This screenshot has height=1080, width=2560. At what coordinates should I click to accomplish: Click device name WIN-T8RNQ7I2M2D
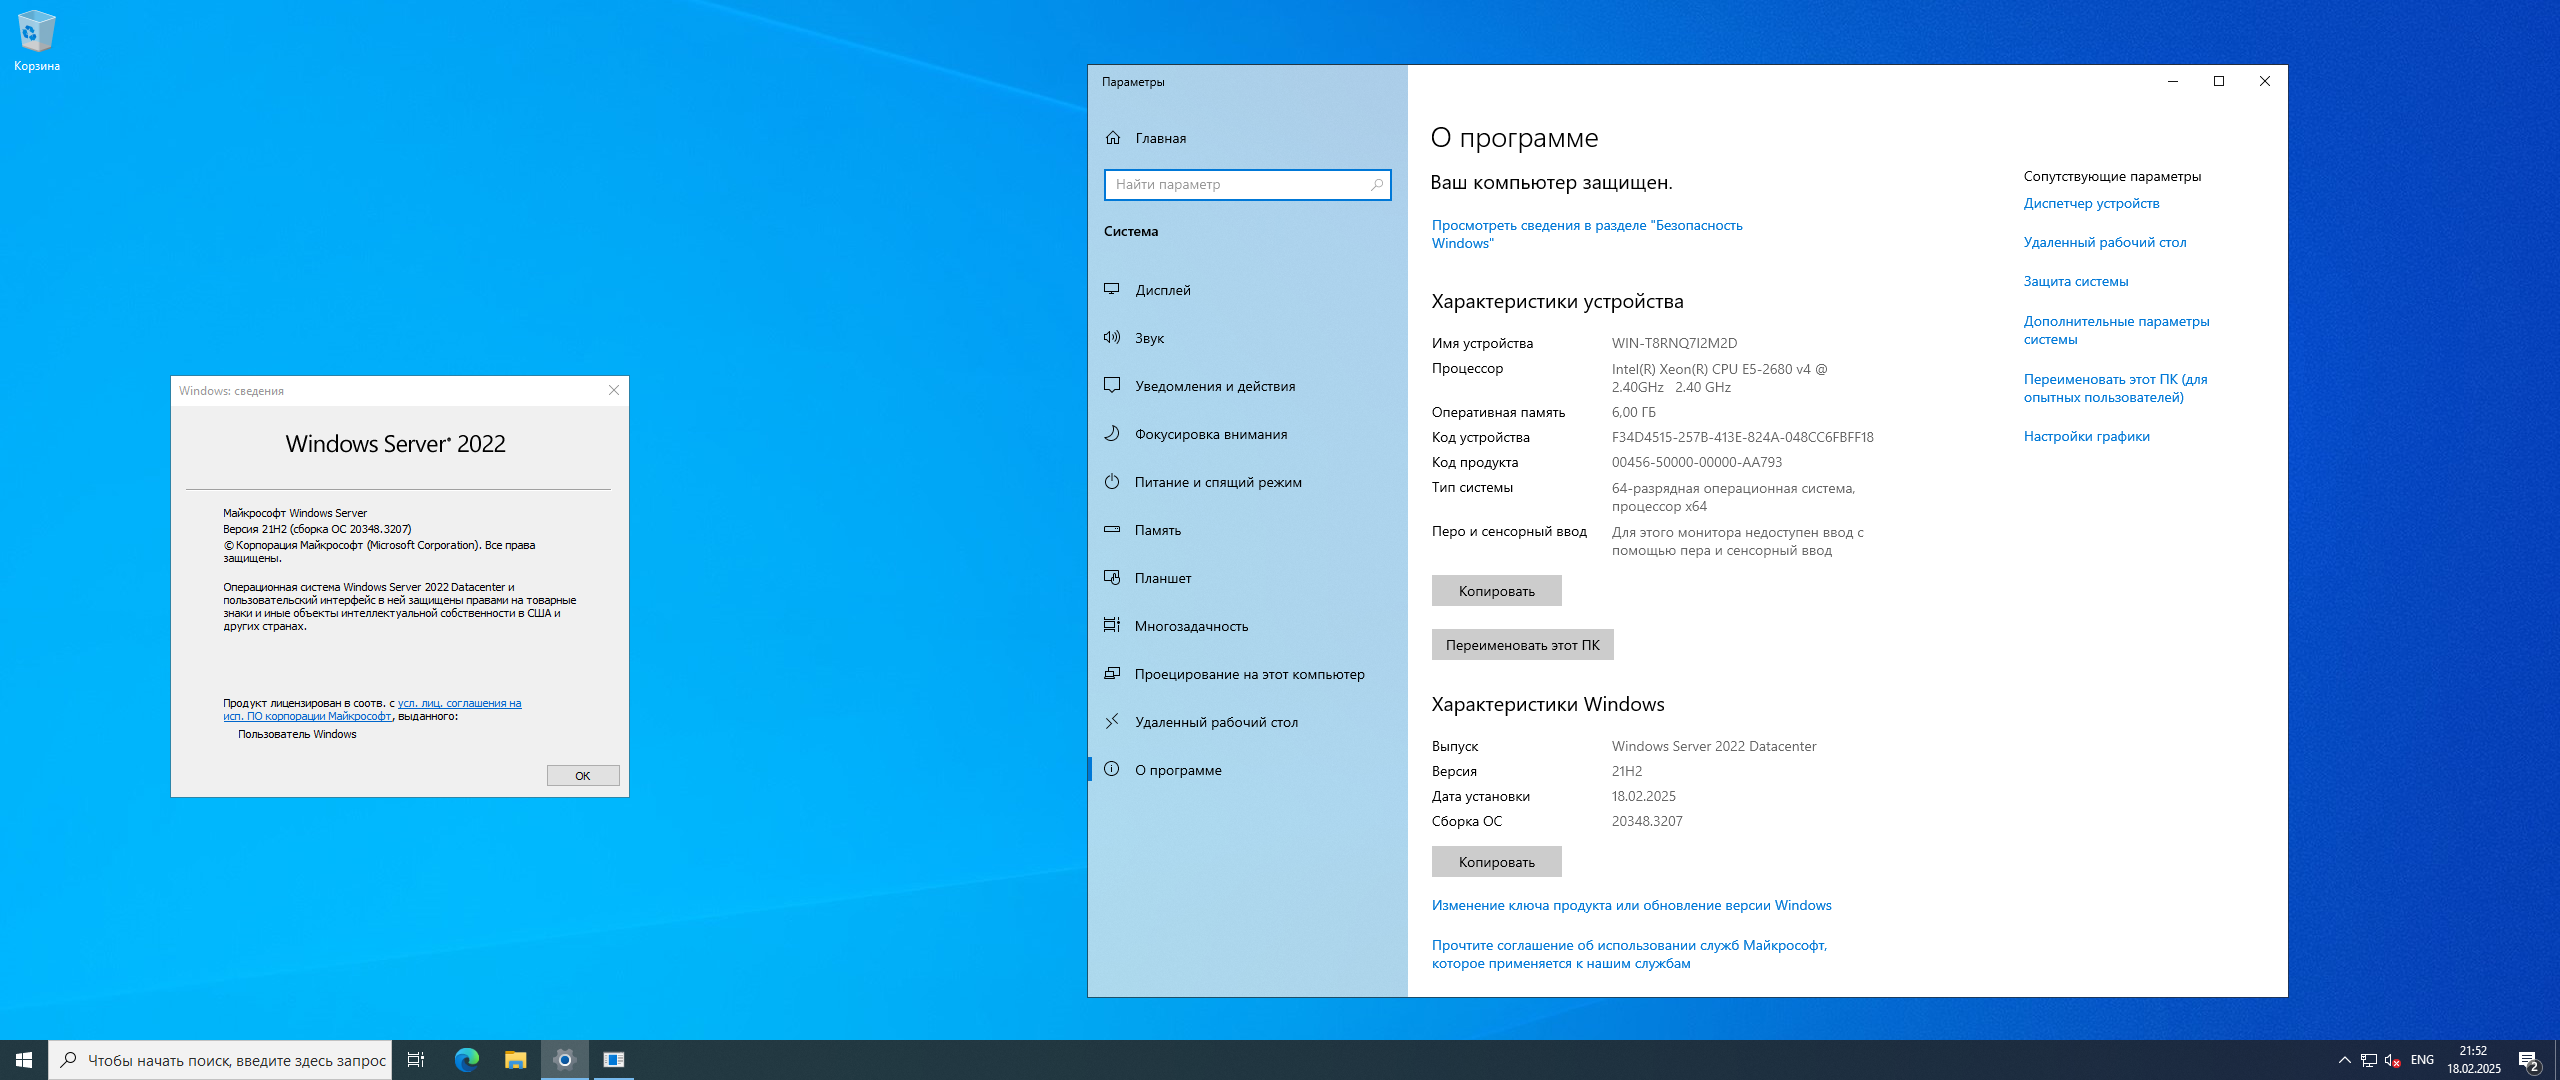(x=1674, y=343)
